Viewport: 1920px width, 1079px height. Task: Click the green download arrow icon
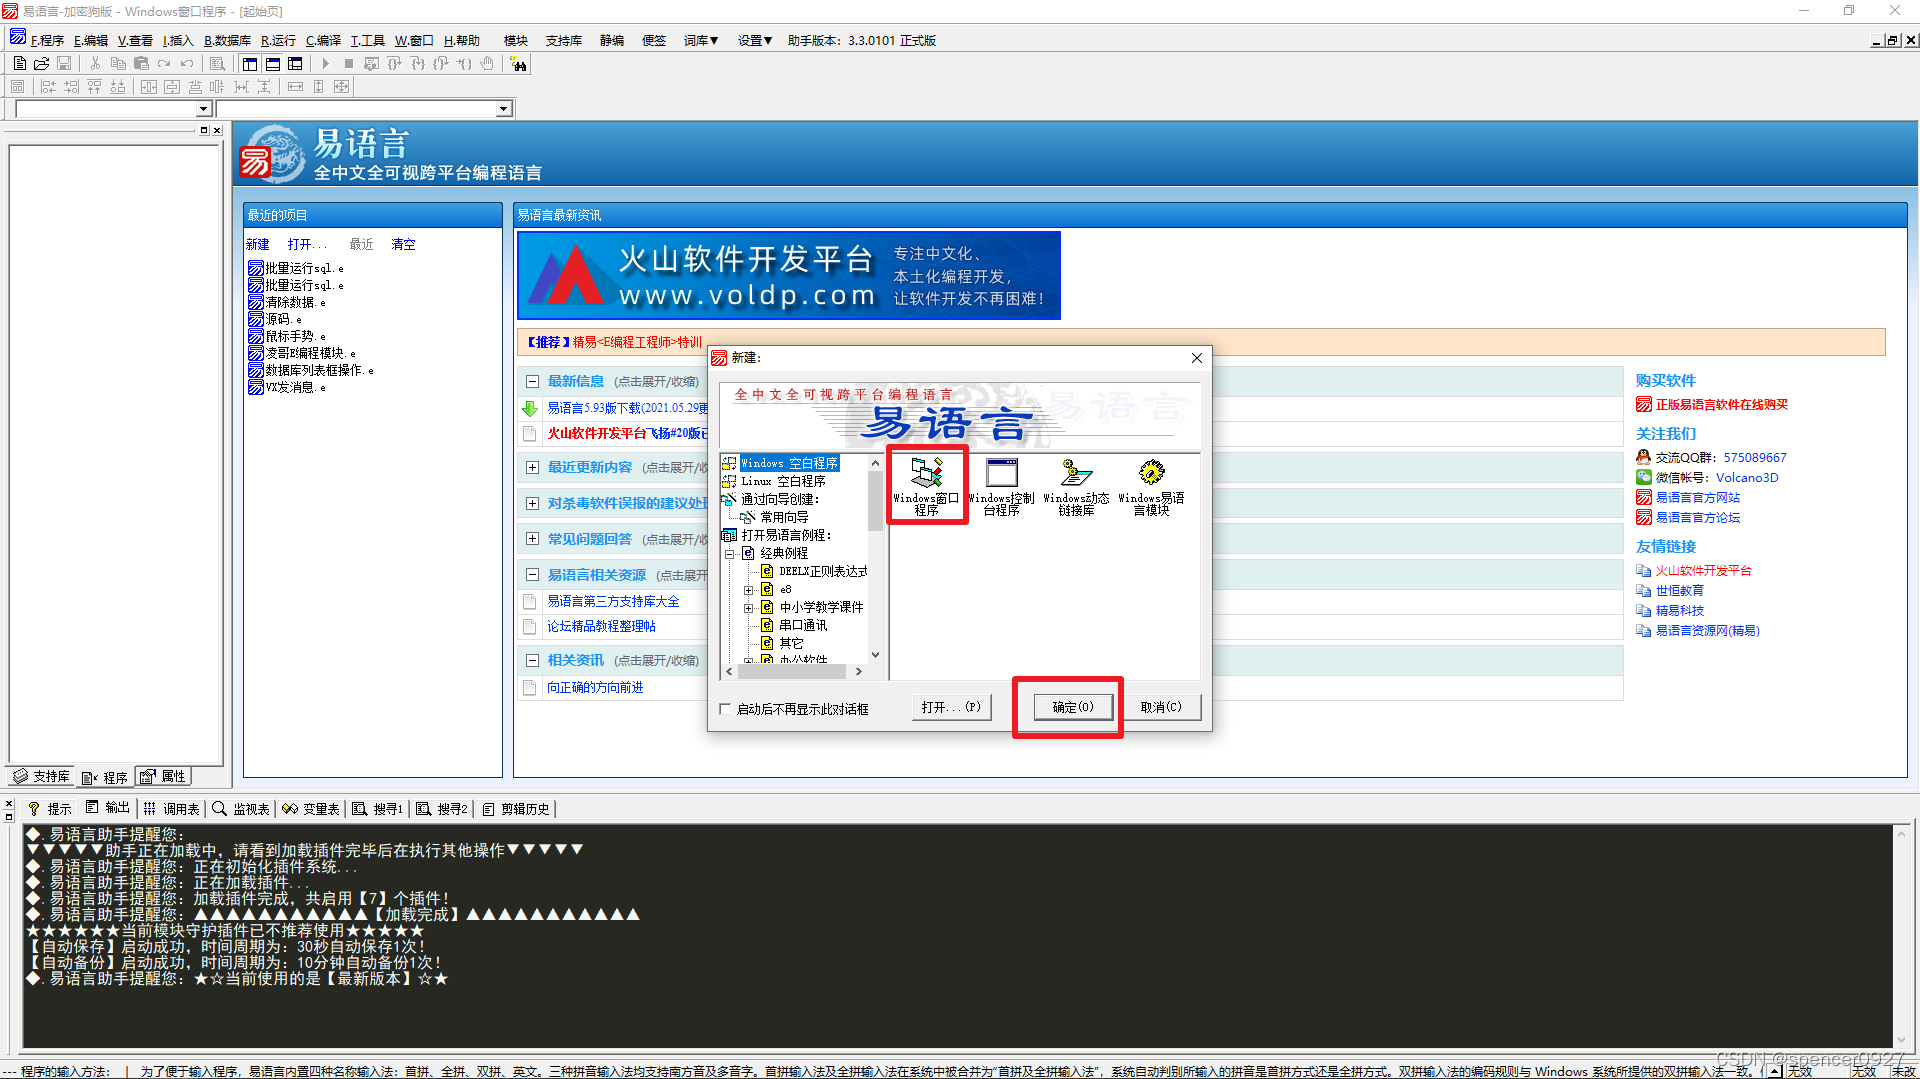530,408
